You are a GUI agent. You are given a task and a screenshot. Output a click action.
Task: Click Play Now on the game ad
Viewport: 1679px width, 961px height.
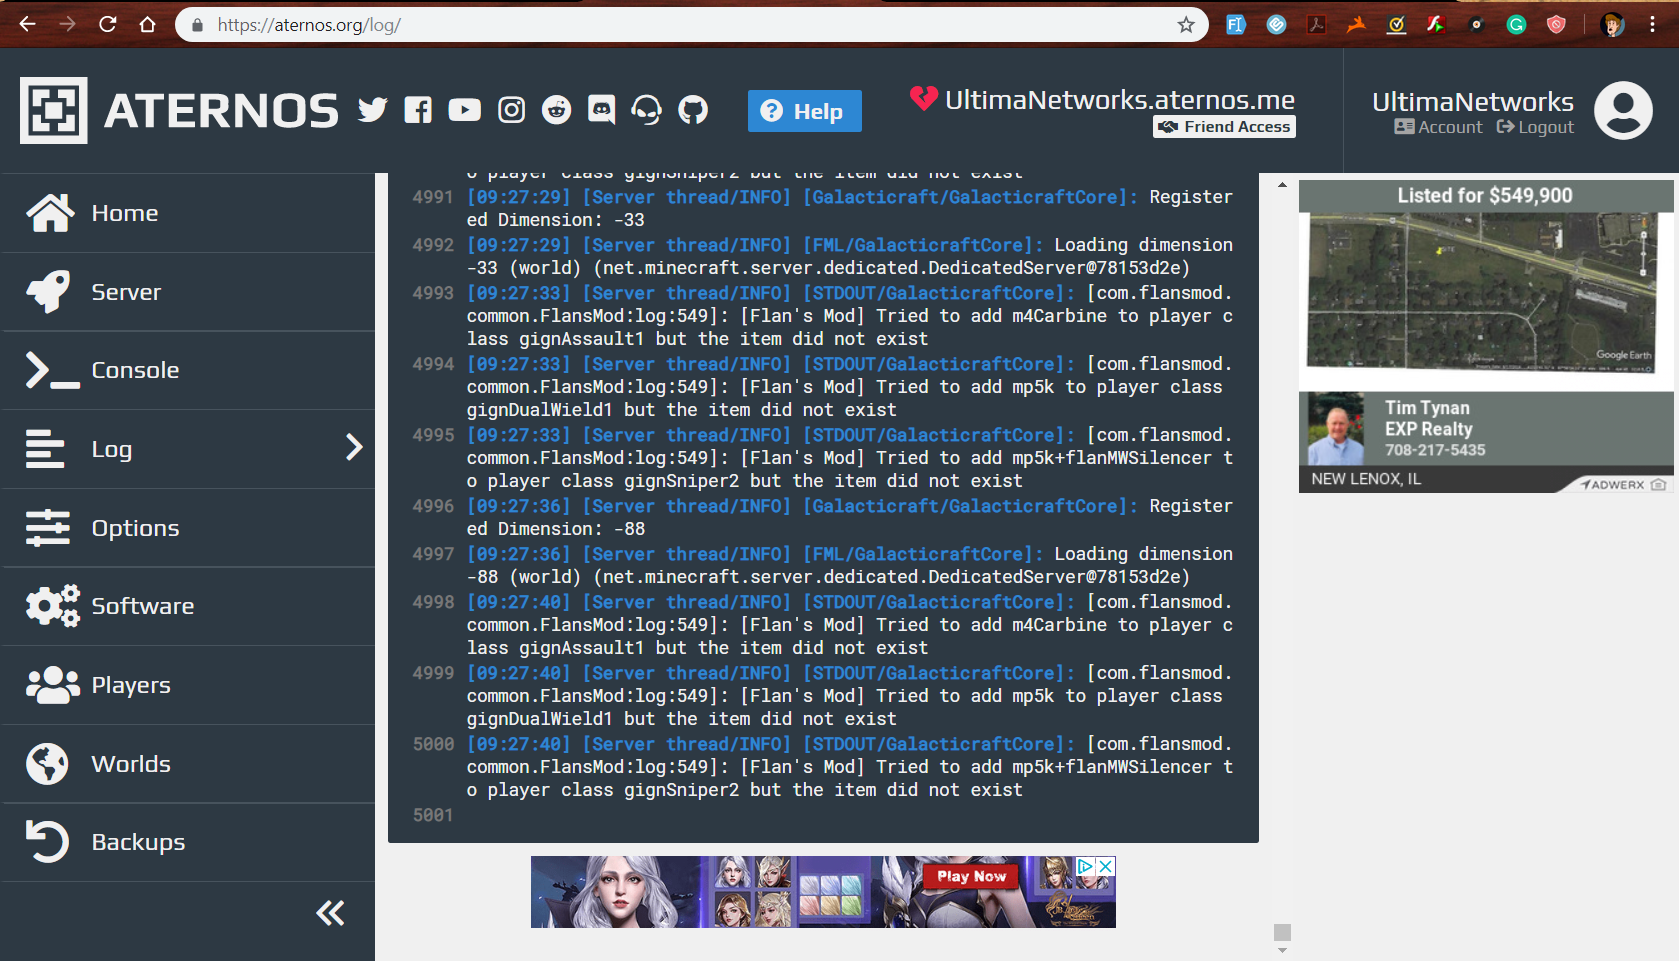tap(971, 876)
